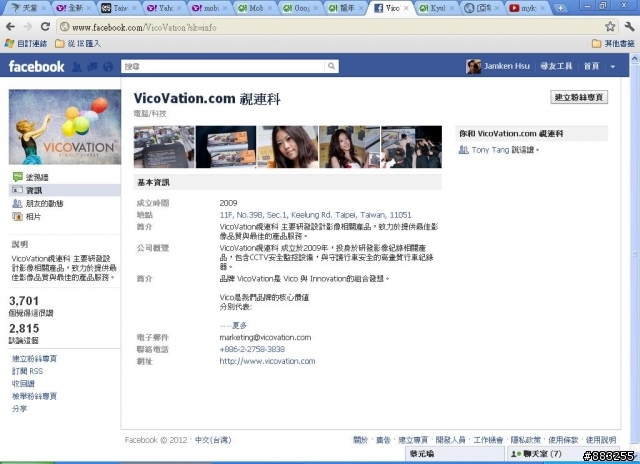Click the unlike link in left sidebar
640x464 pixels.
(x=23, y=384)
